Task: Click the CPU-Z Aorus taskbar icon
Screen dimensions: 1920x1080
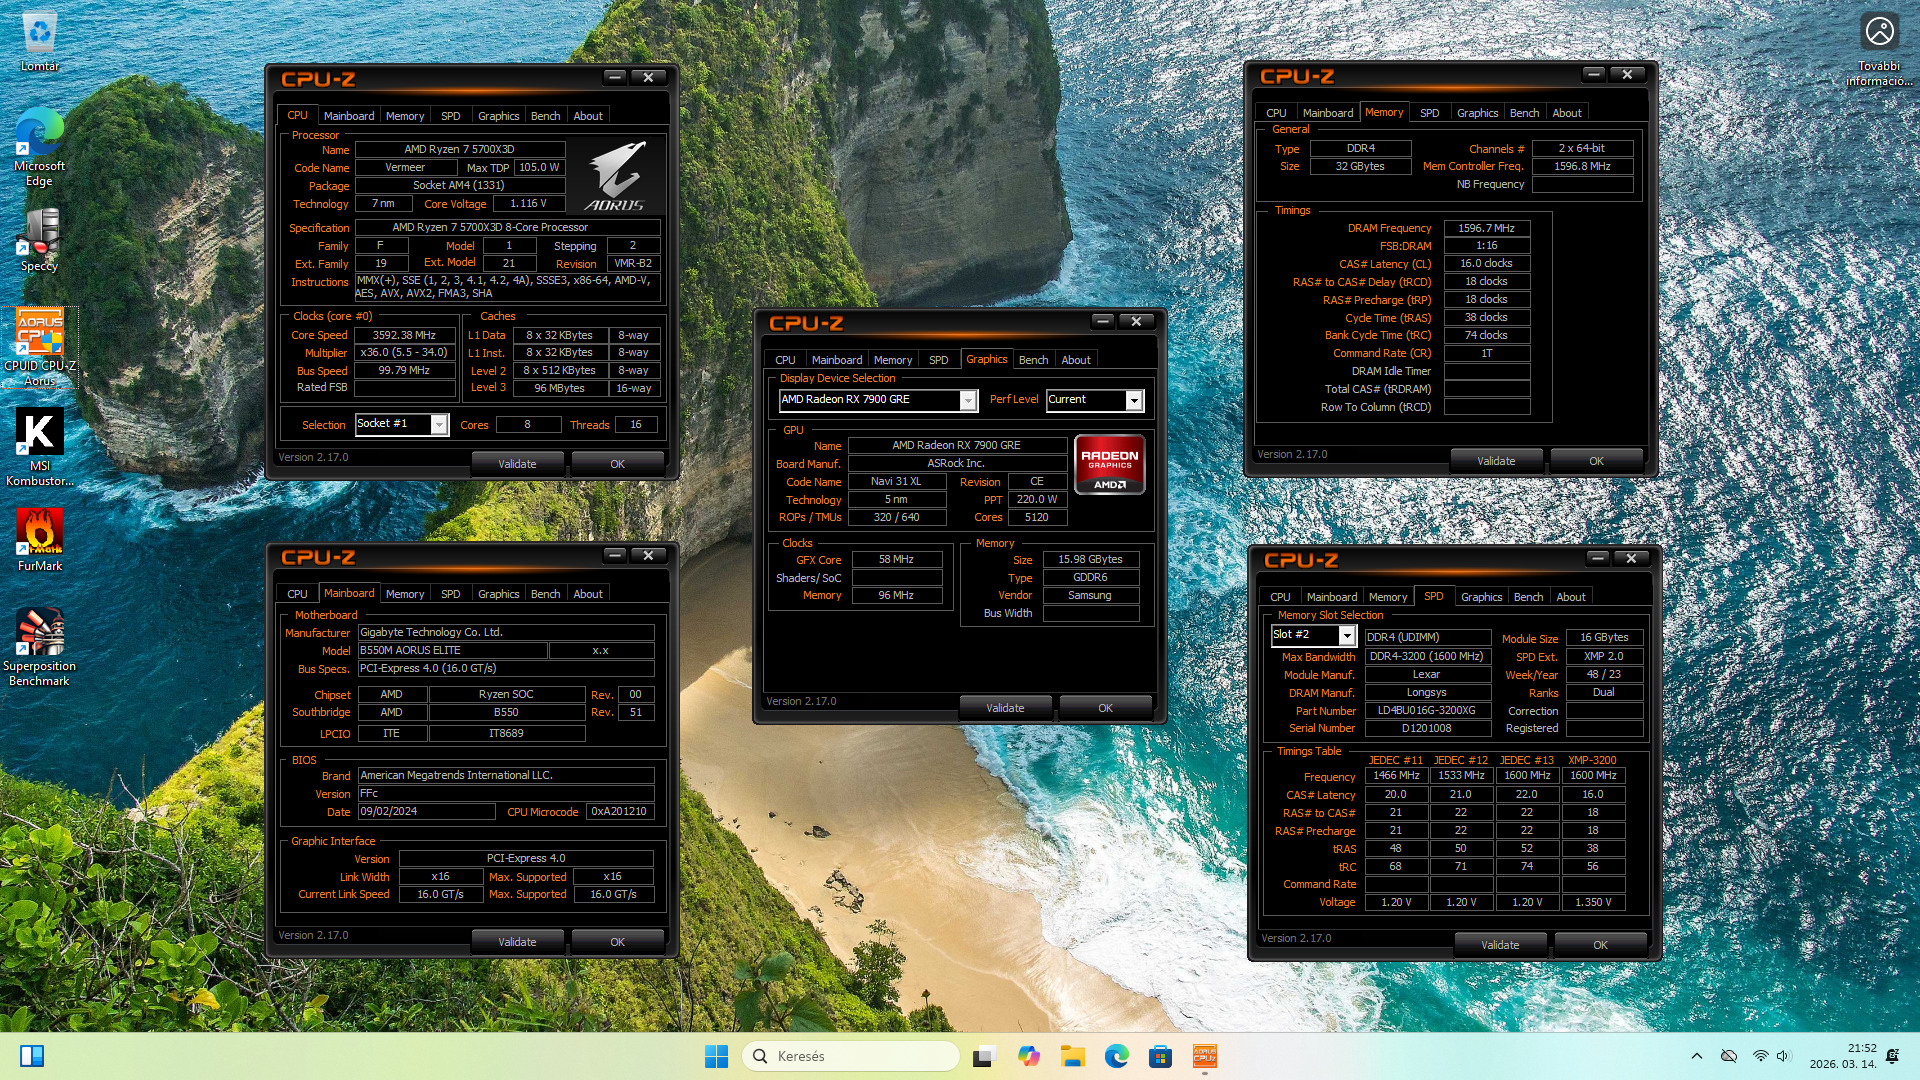Action: (x=1204, y=1056)
